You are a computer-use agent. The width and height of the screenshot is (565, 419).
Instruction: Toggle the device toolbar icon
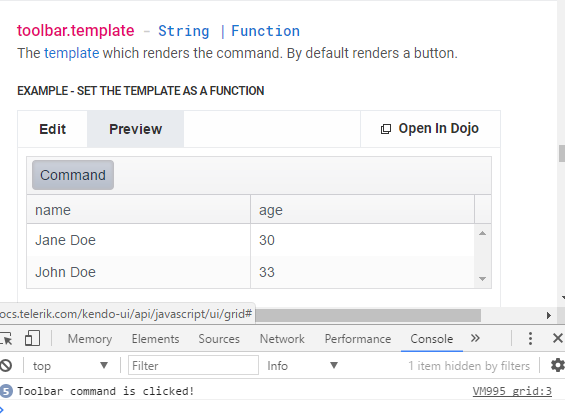pyautogui.click(x=32, y=339)
